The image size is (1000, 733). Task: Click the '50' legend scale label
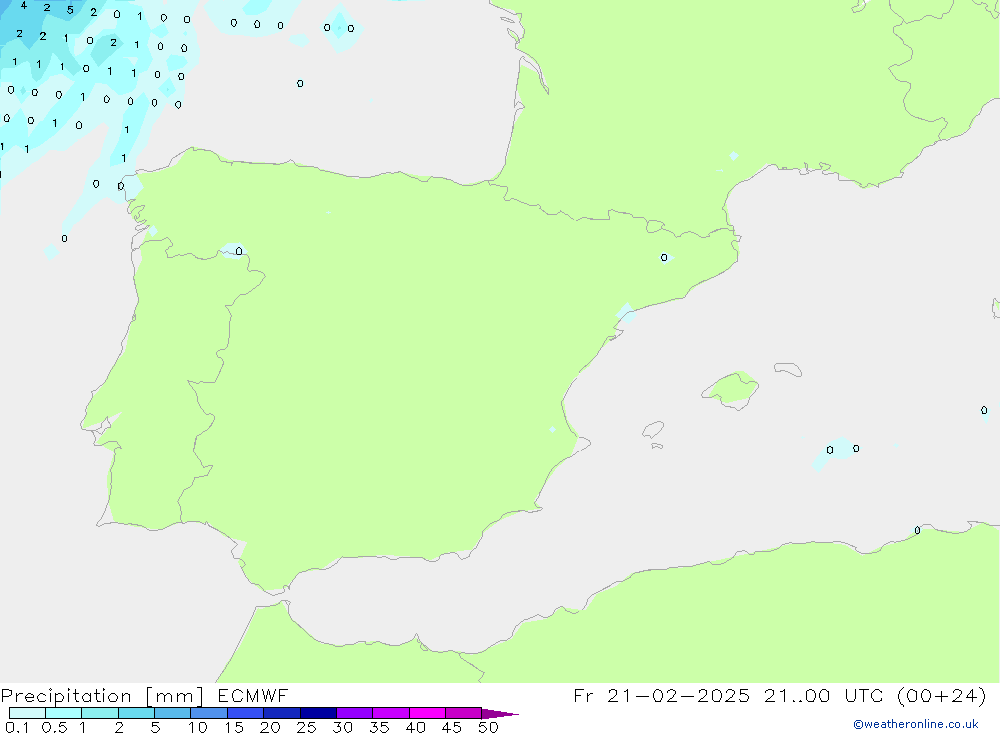pyautogui.click(x=489, y=727)
